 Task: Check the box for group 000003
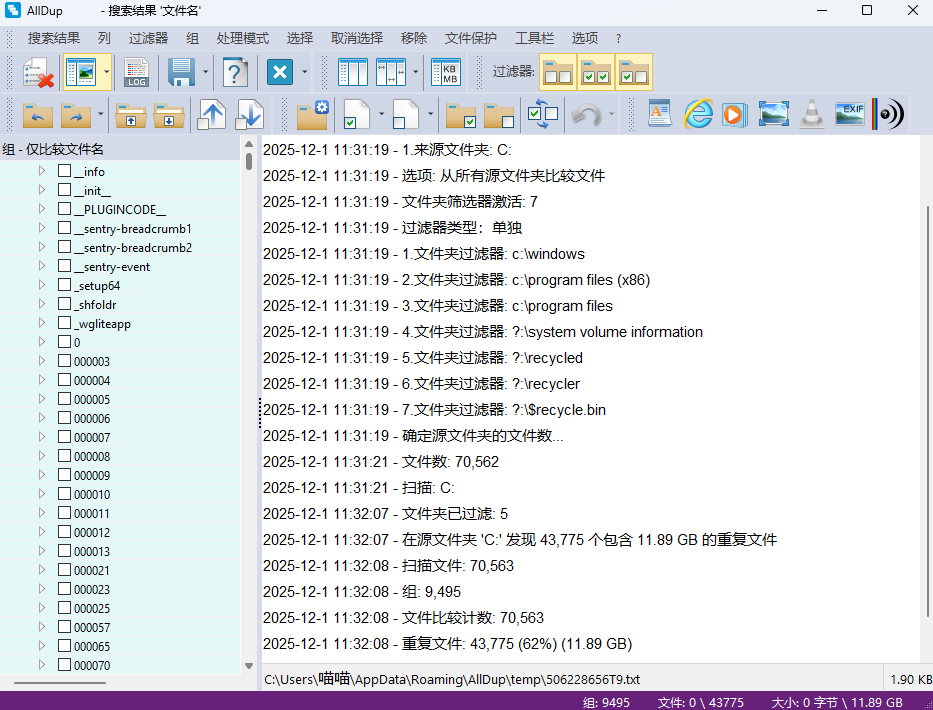click(65, 361)
